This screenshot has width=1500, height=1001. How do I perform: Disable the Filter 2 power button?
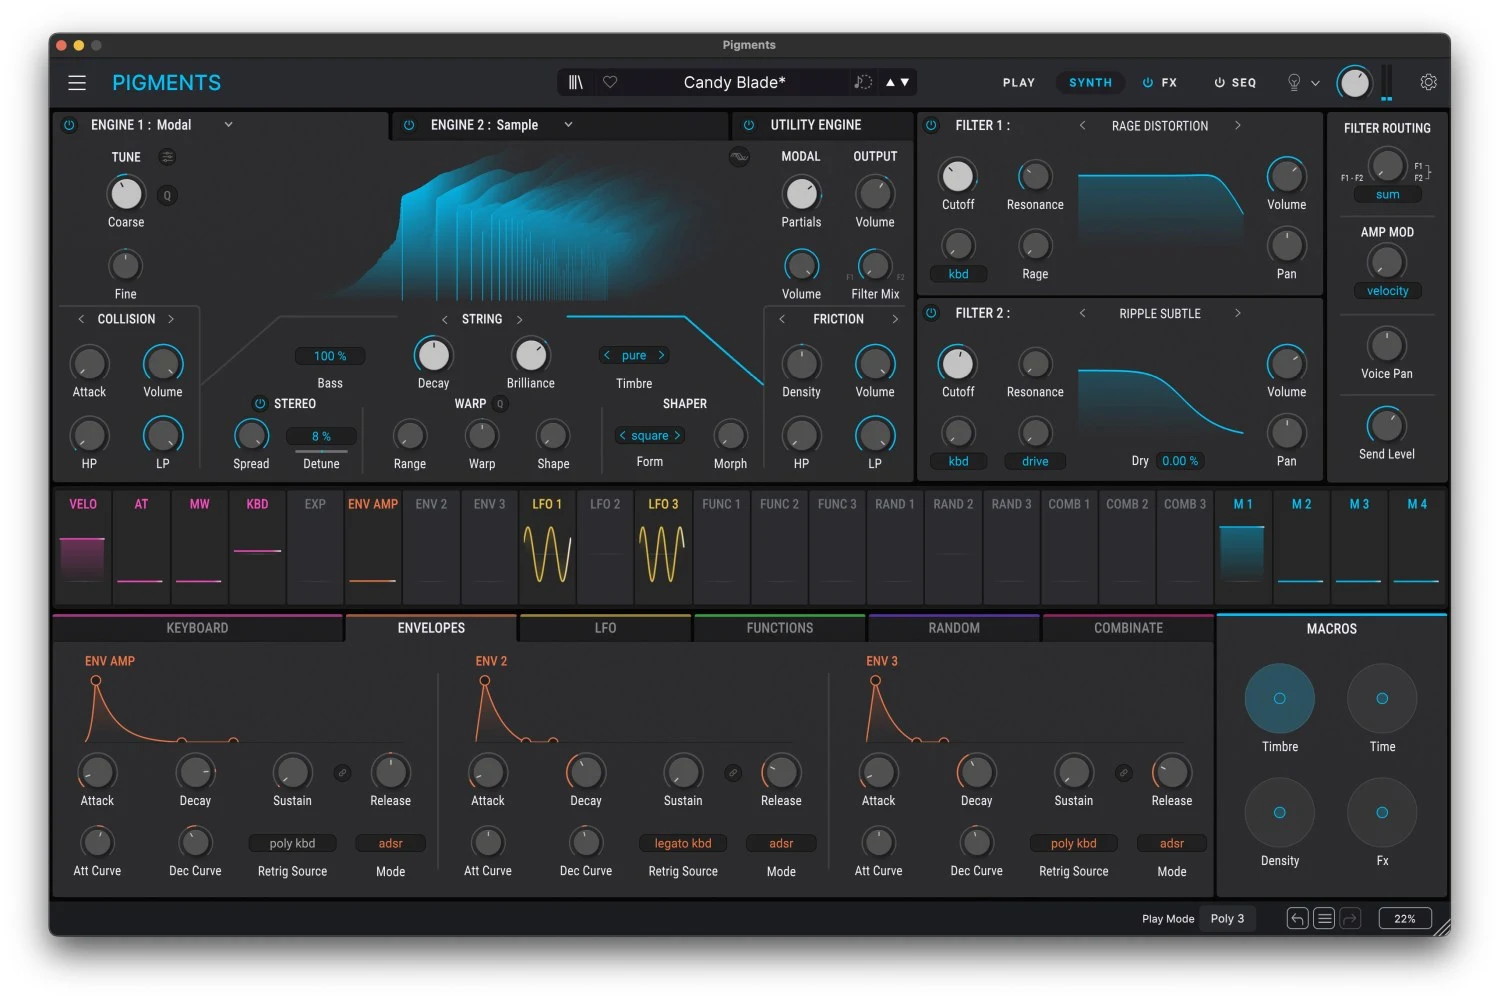coord(931,313)
